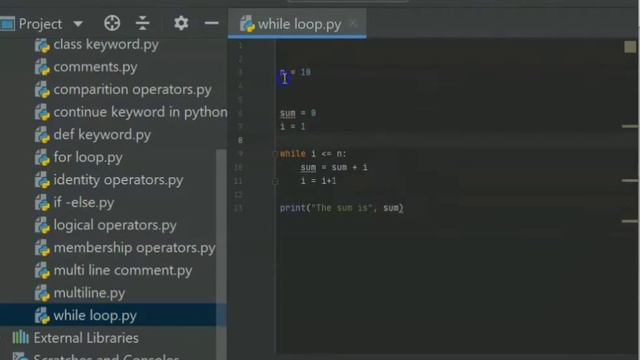Open the Project view dropdown arrow
This screenshot has width=640, height=360.
(78, 24)
